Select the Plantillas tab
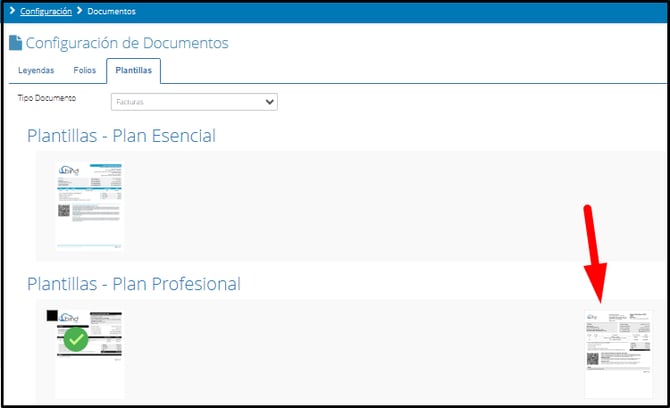Image resolution: width=670 pixels, height=408 pixels. point(133,71)
